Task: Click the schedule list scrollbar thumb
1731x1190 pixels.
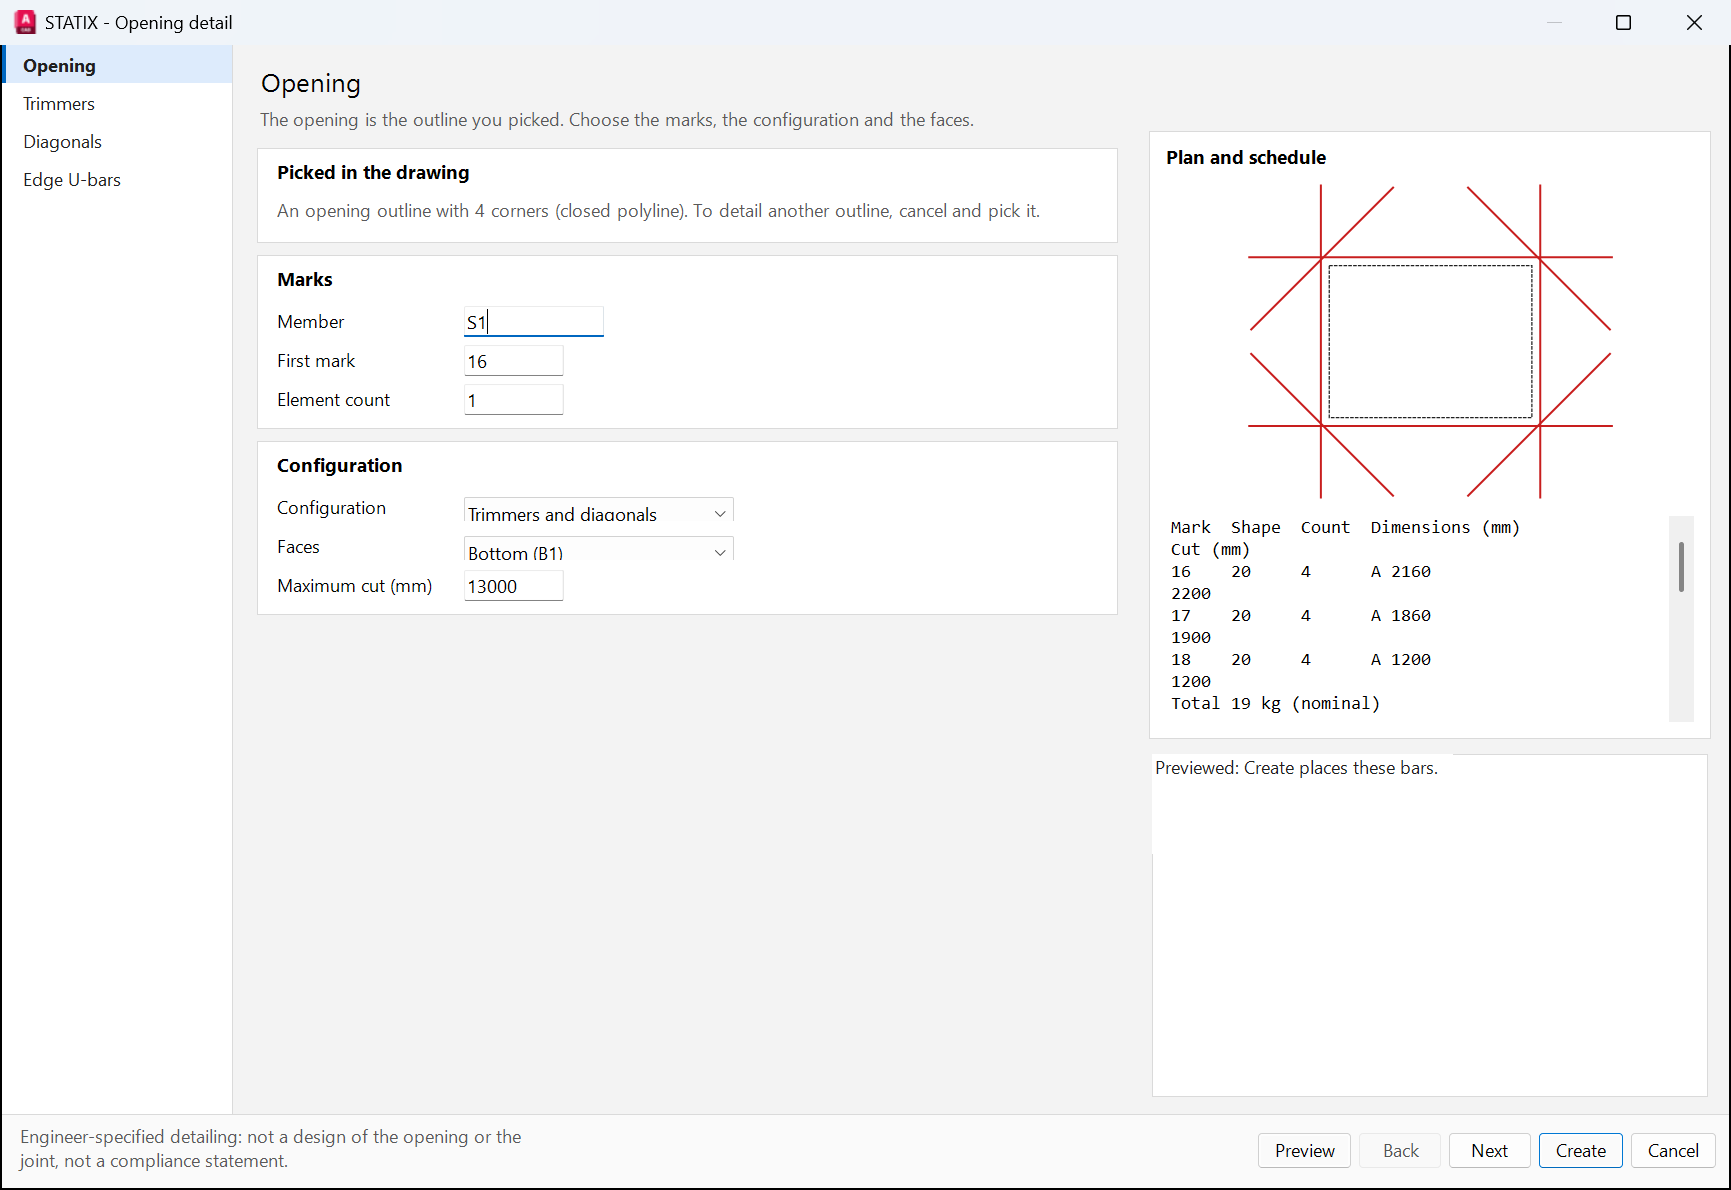Action: tap(1681, 567)
